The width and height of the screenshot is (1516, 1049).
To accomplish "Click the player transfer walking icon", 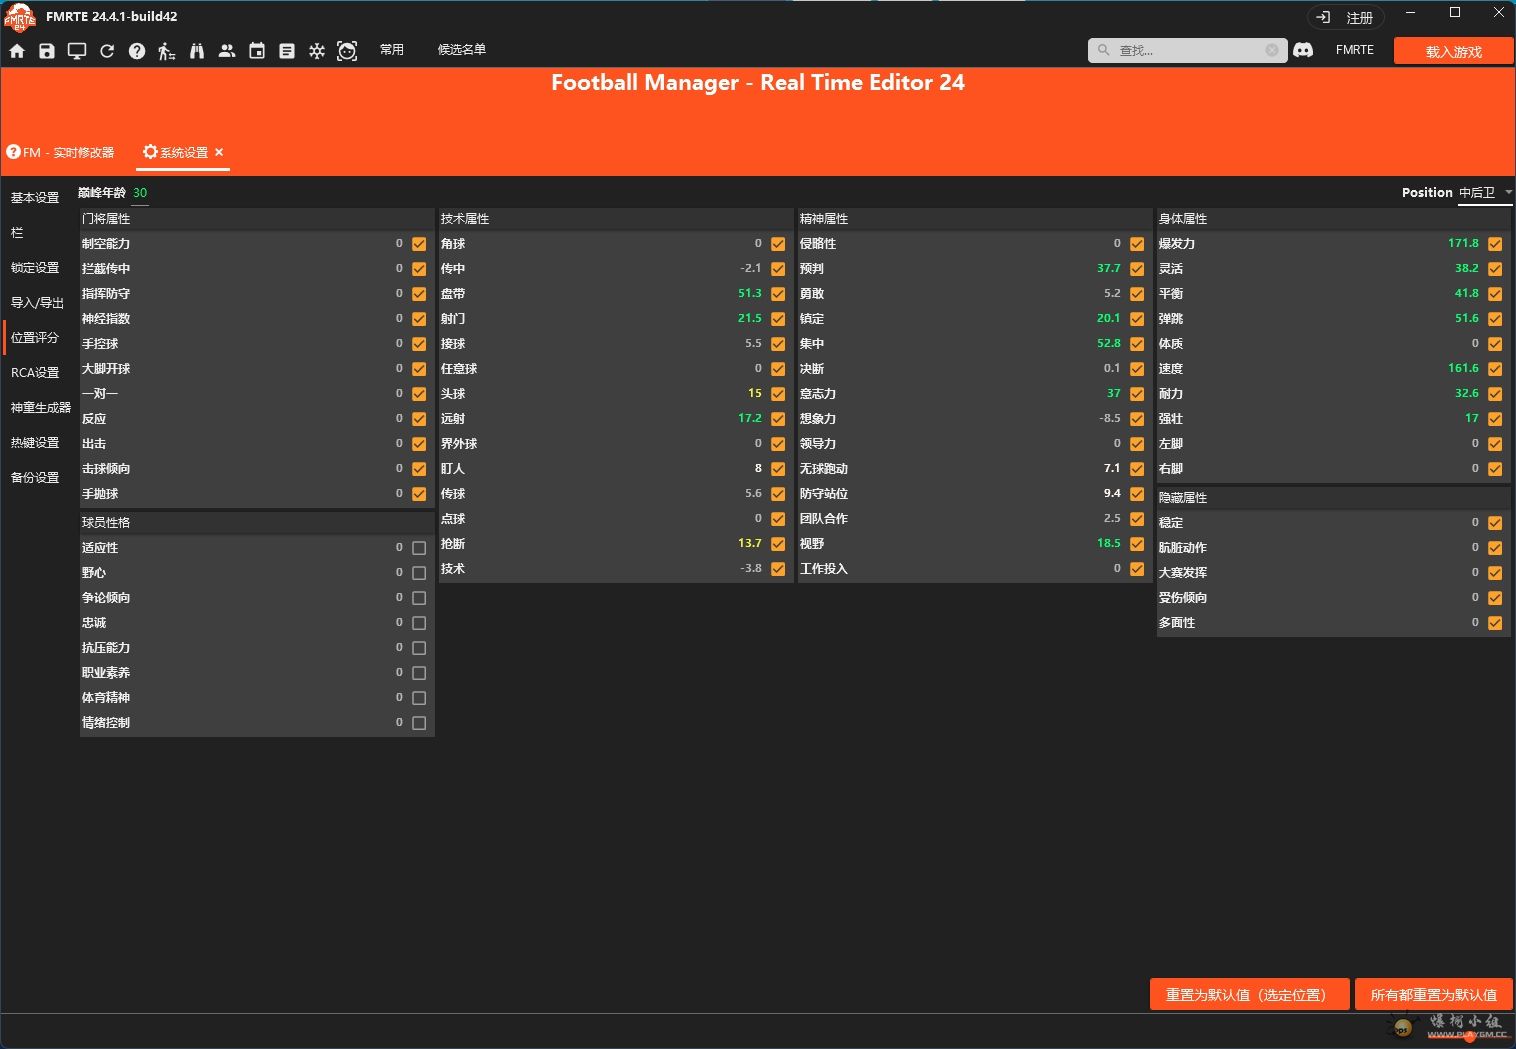I will pos(167,51).
